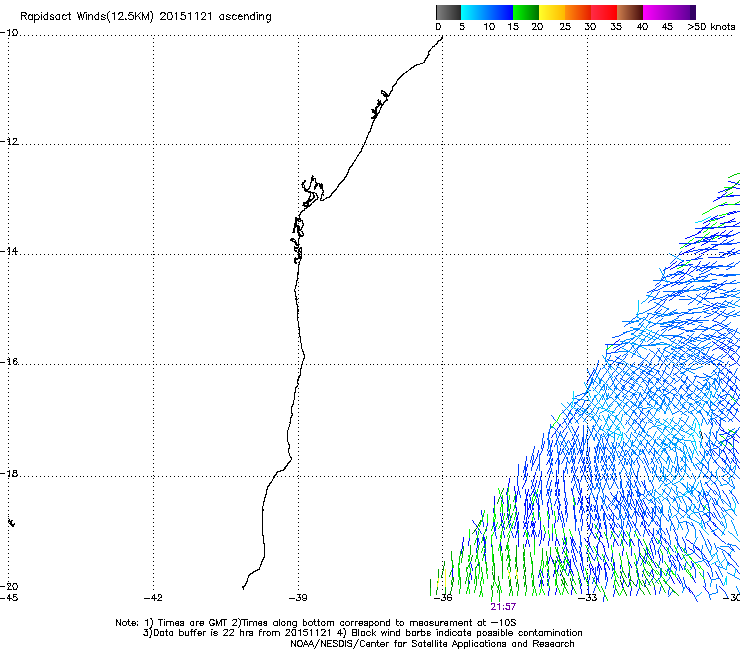Click the yellow 20-25 knots color swatch
The image size is (740, 650).
pyautogui.click(x=552, y=12)
